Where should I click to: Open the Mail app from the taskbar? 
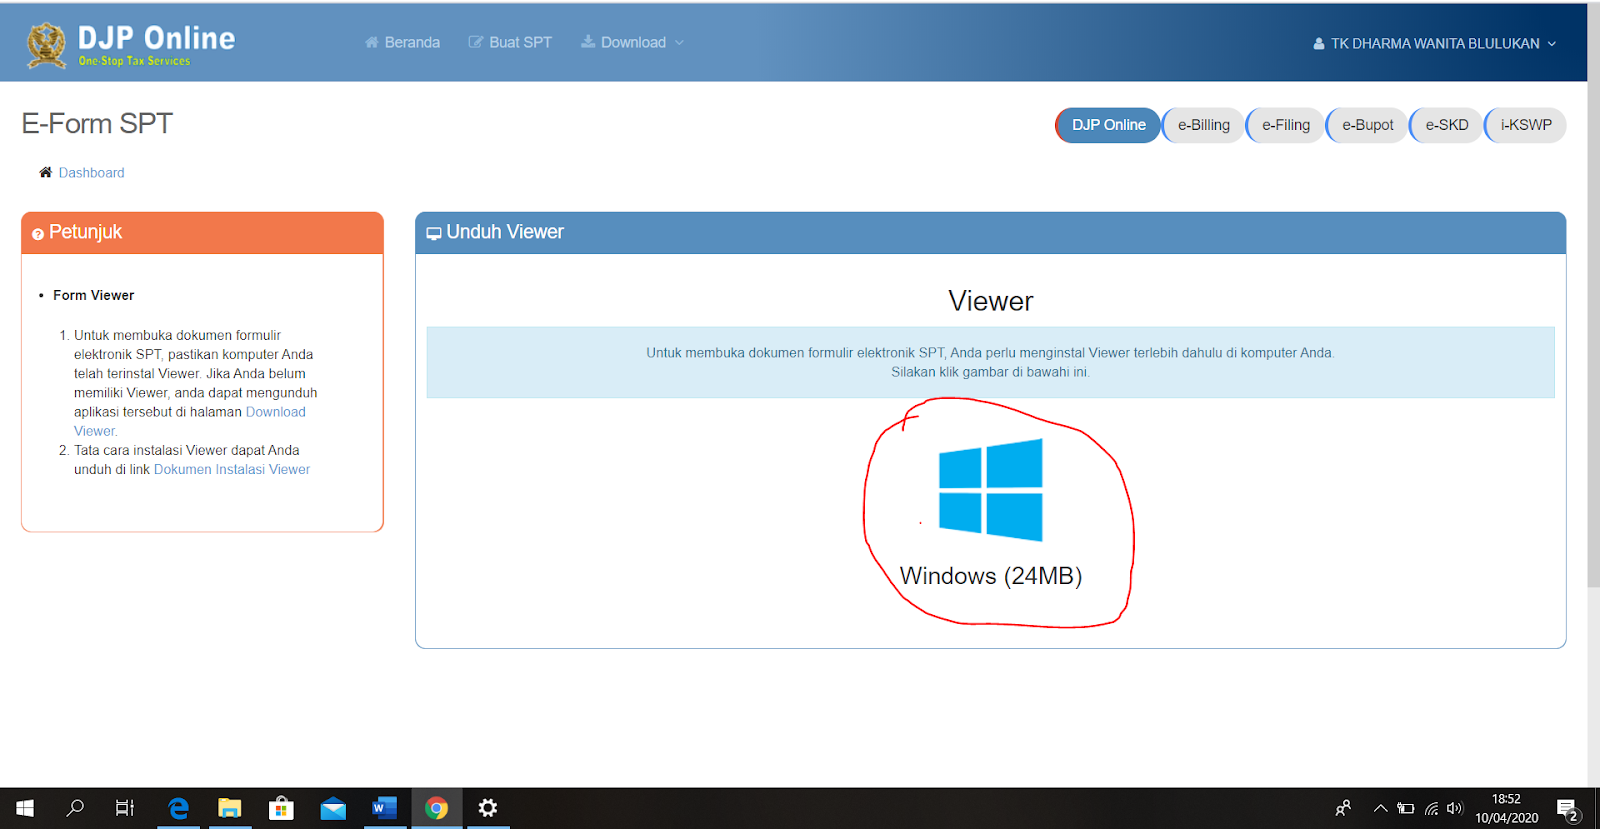pos(333,808)
